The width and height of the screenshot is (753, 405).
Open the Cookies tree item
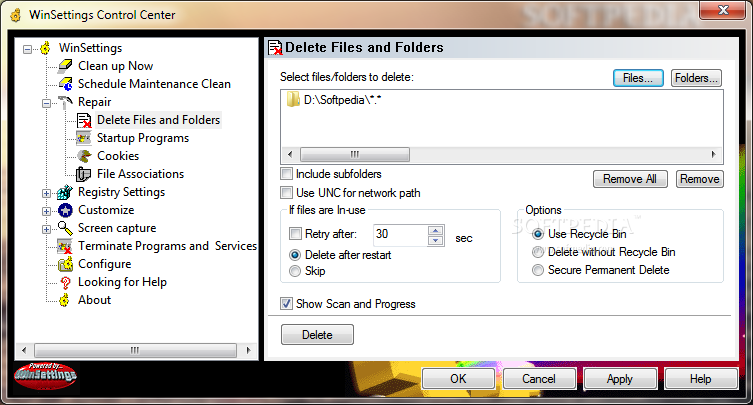[118, 156]
